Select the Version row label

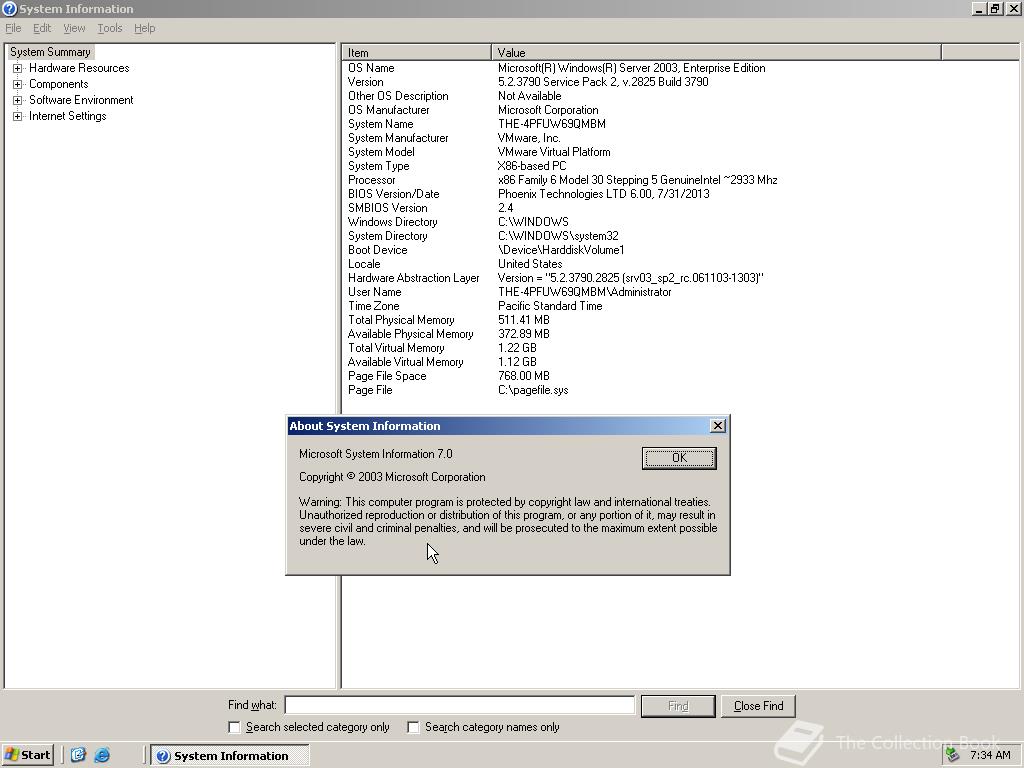pyautogui.click(x=366, y=82)
